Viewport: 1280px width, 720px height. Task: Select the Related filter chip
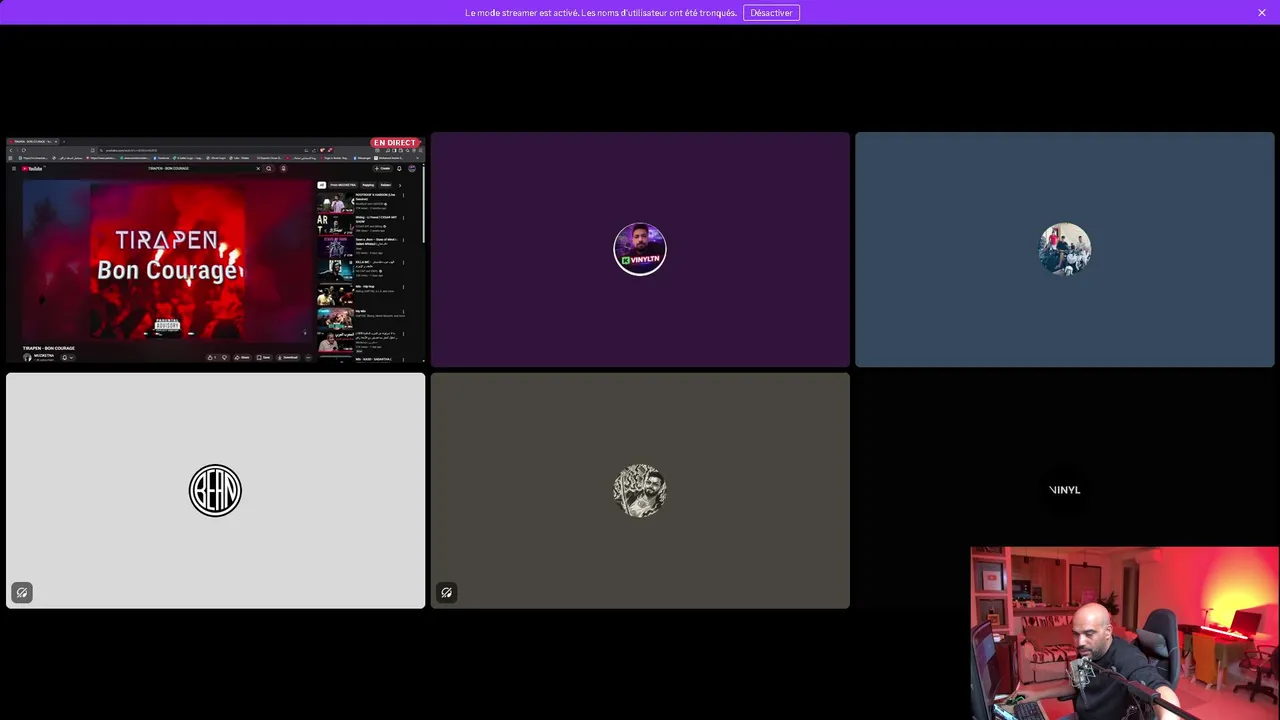pos(385,185)
